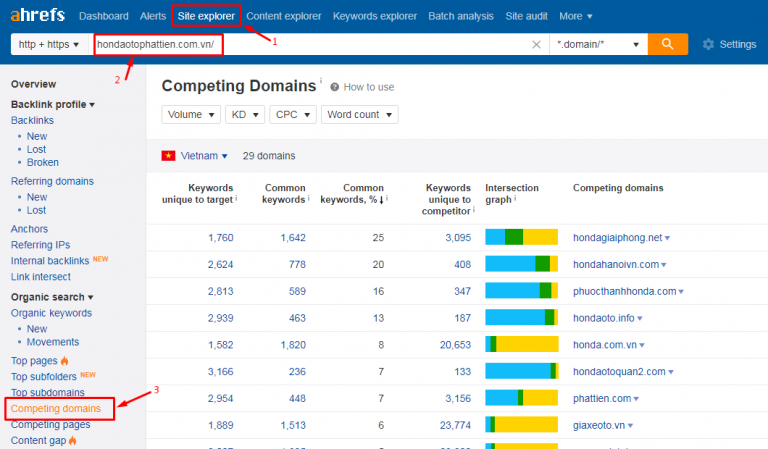This screenshot has height=449, width=768.
Task: Click the phattien.com competing domain
Action: 602,399
